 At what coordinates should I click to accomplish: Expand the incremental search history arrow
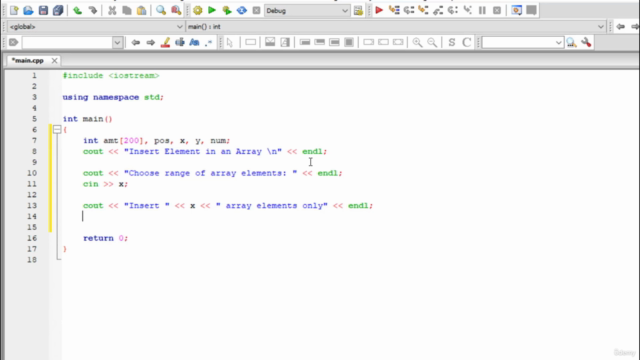117,42
